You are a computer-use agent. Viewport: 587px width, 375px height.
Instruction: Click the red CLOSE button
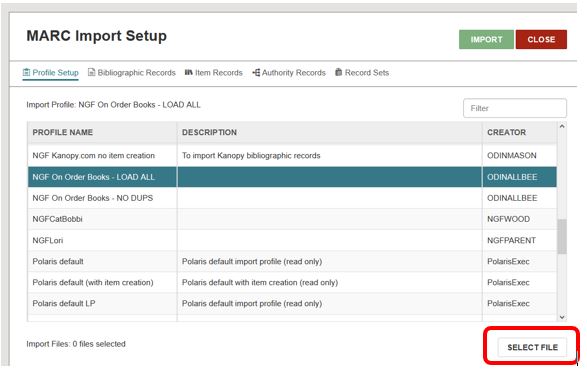pos(541,39)
